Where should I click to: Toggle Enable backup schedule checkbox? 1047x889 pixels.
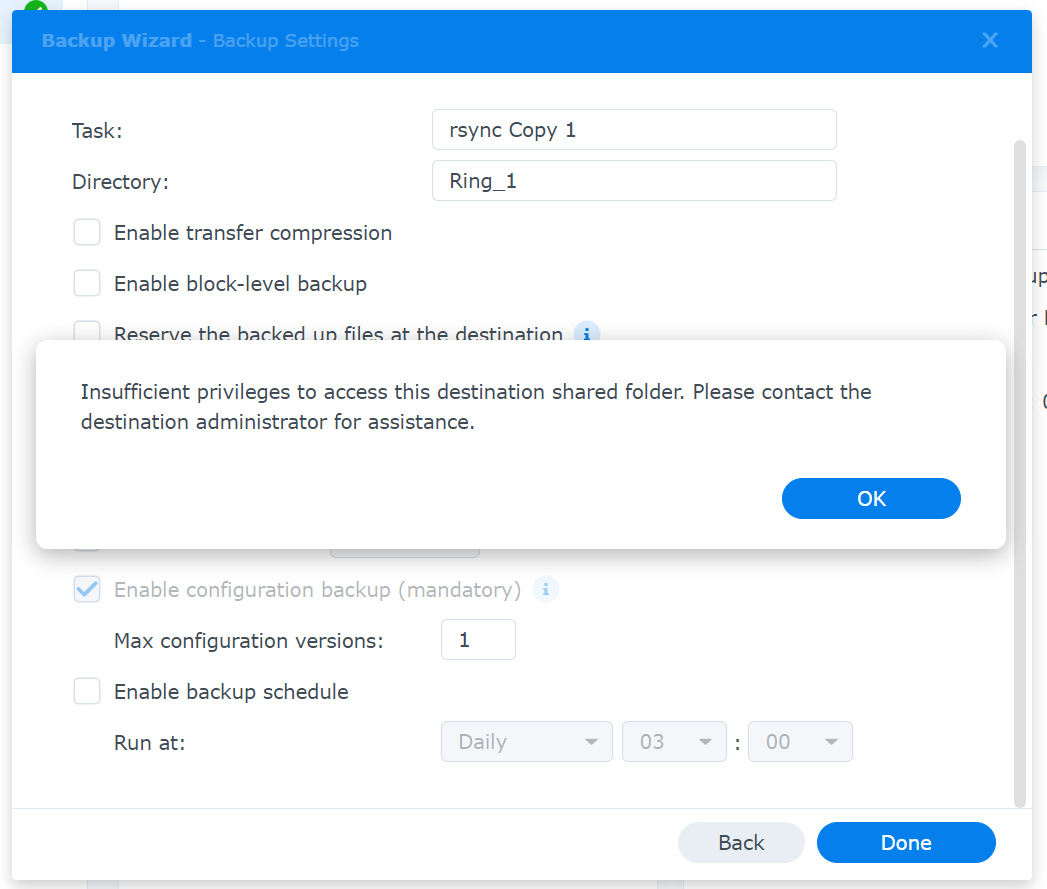tap(87, 691)
